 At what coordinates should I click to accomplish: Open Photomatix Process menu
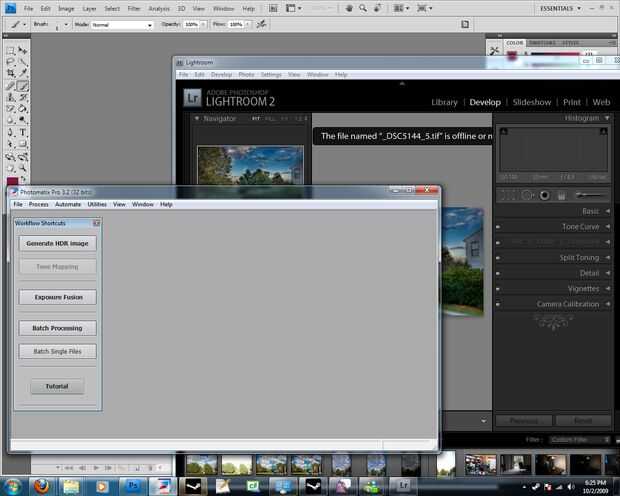coord(38,204)
